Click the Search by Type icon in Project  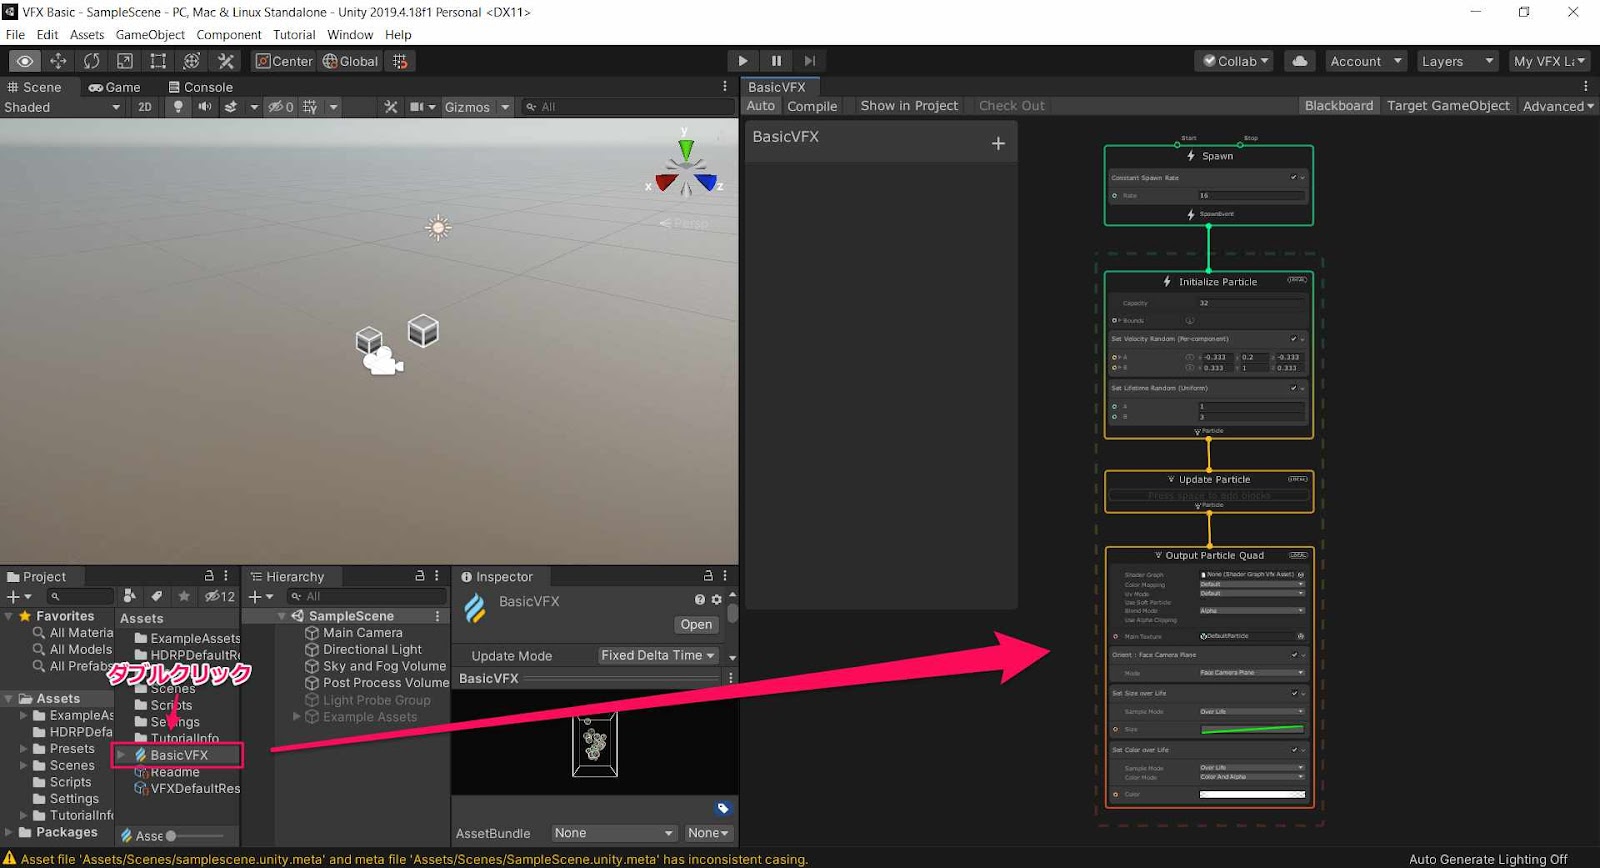[x=129, y=596]
